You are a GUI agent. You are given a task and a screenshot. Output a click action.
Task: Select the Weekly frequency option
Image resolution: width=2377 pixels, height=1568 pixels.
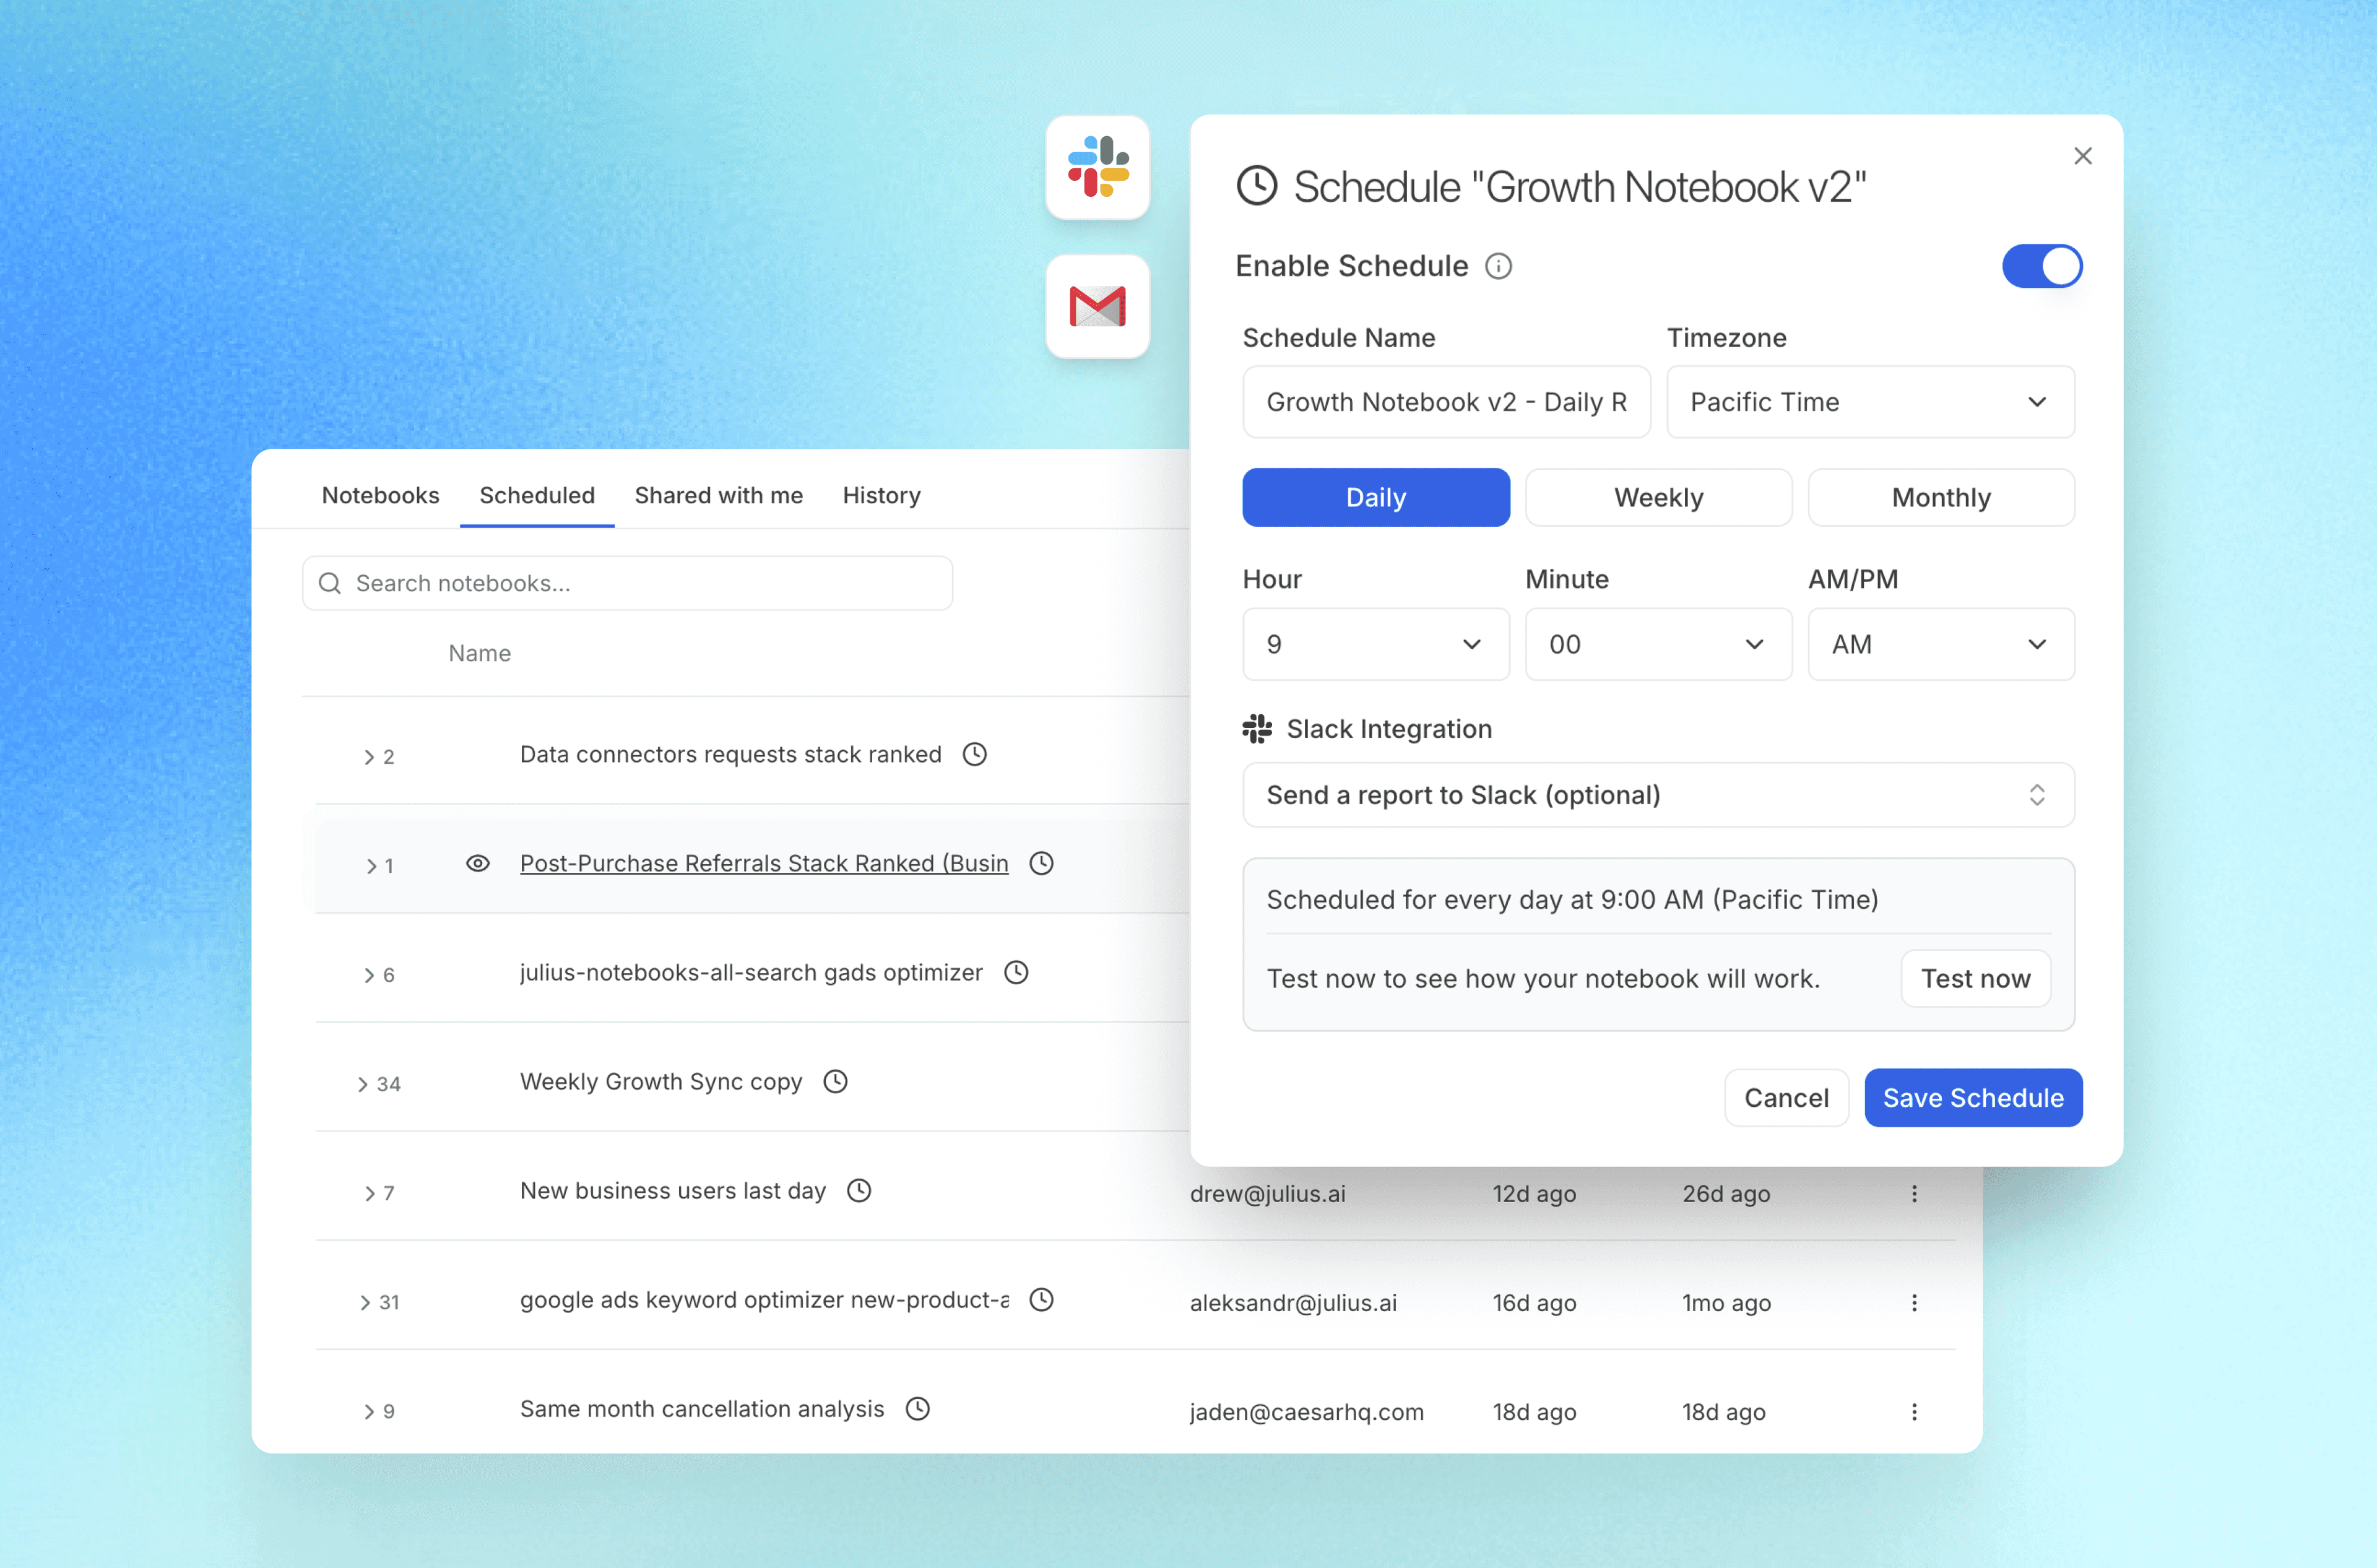(x=1658, y=497)
